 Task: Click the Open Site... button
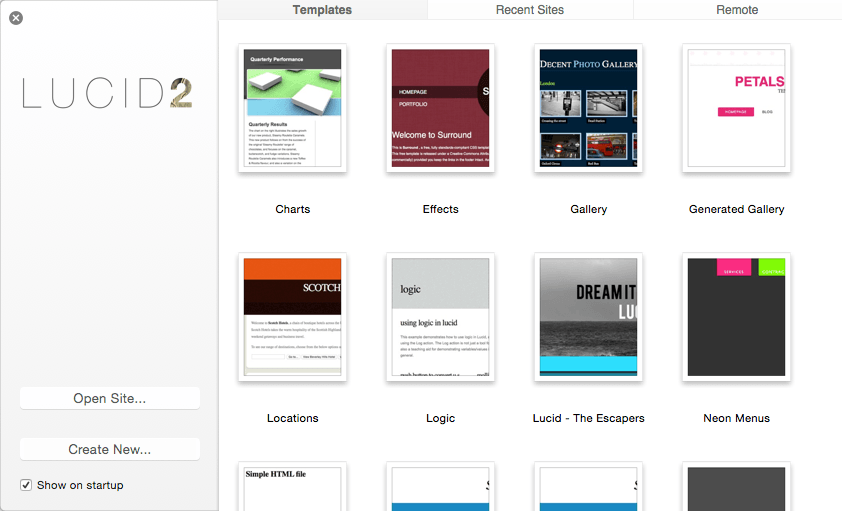click(110, 398)
